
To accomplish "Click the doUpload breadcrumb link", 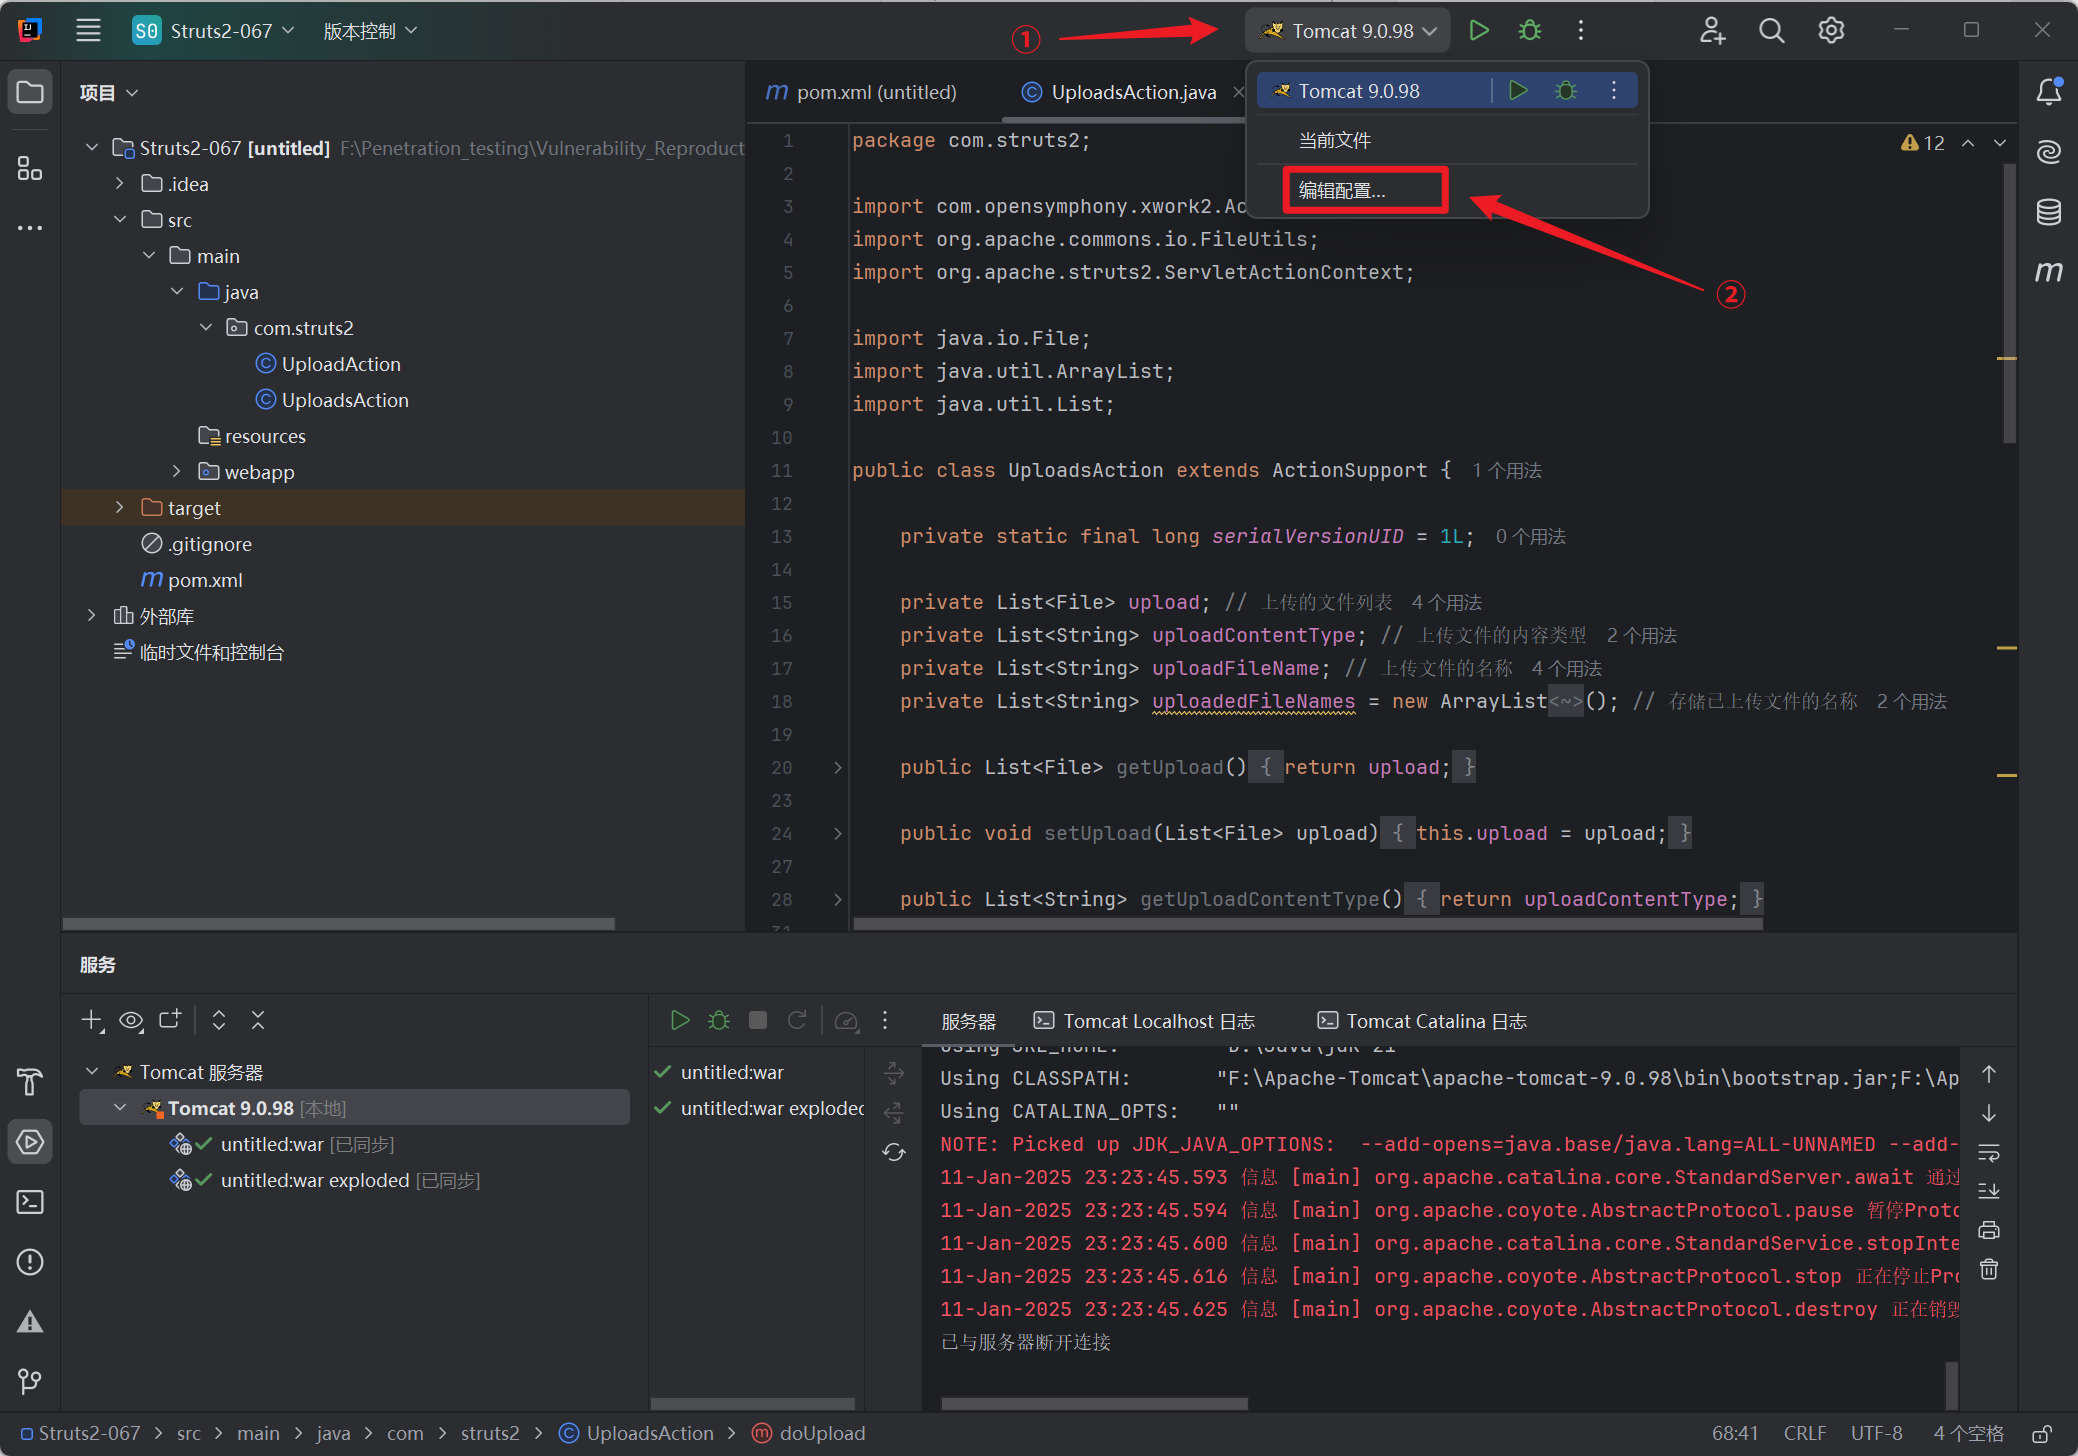I will point(821,1433).
